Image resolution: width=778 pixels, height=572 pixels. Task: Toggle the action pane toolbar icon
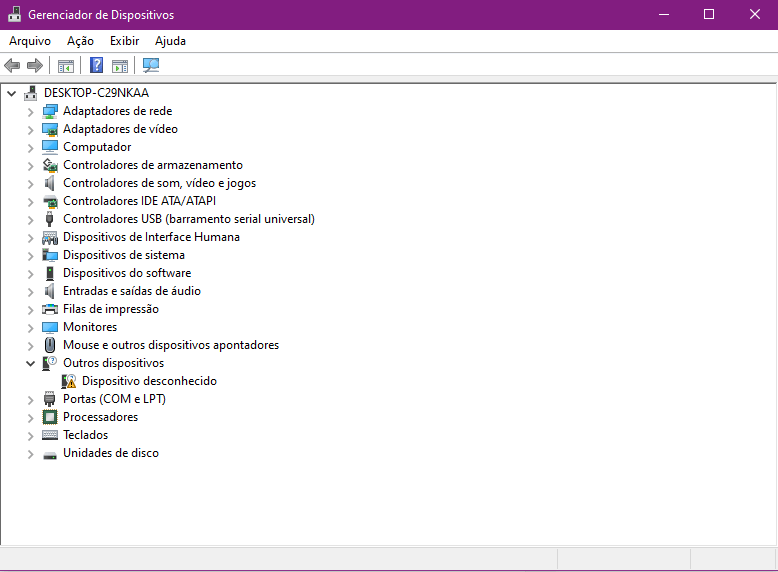(120, 65)
